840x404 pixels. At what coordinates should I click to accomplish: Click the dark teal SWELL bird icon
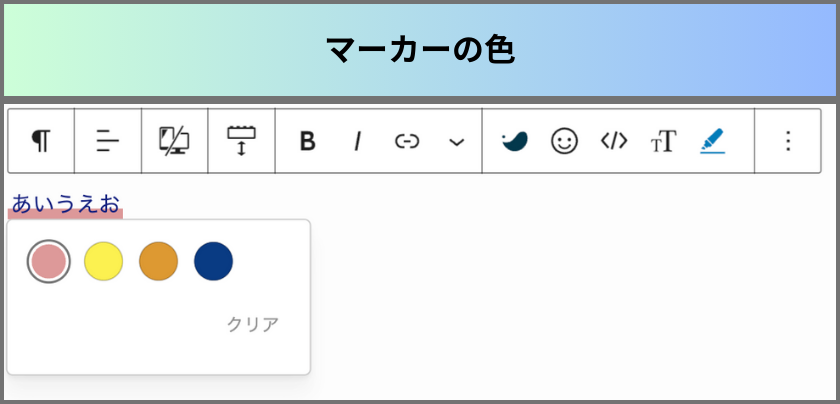(515, 141)
